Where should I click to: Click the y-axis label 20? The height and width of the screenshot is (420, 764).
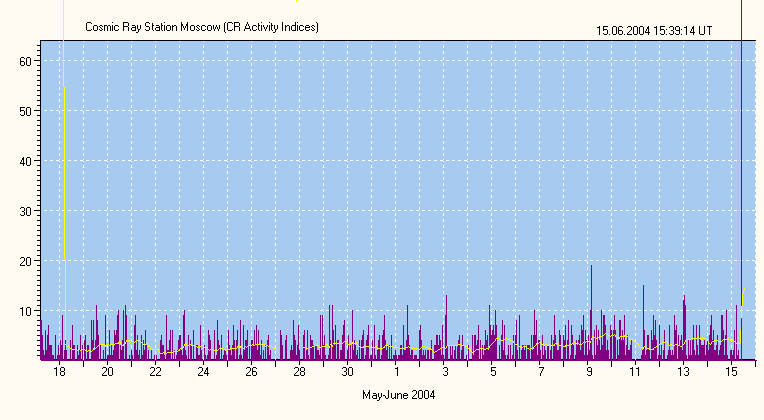(27, 261)
